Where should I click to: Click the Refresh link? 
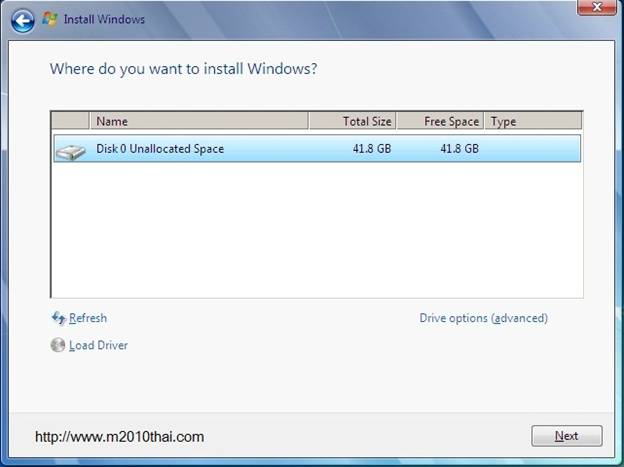[88, 318]
